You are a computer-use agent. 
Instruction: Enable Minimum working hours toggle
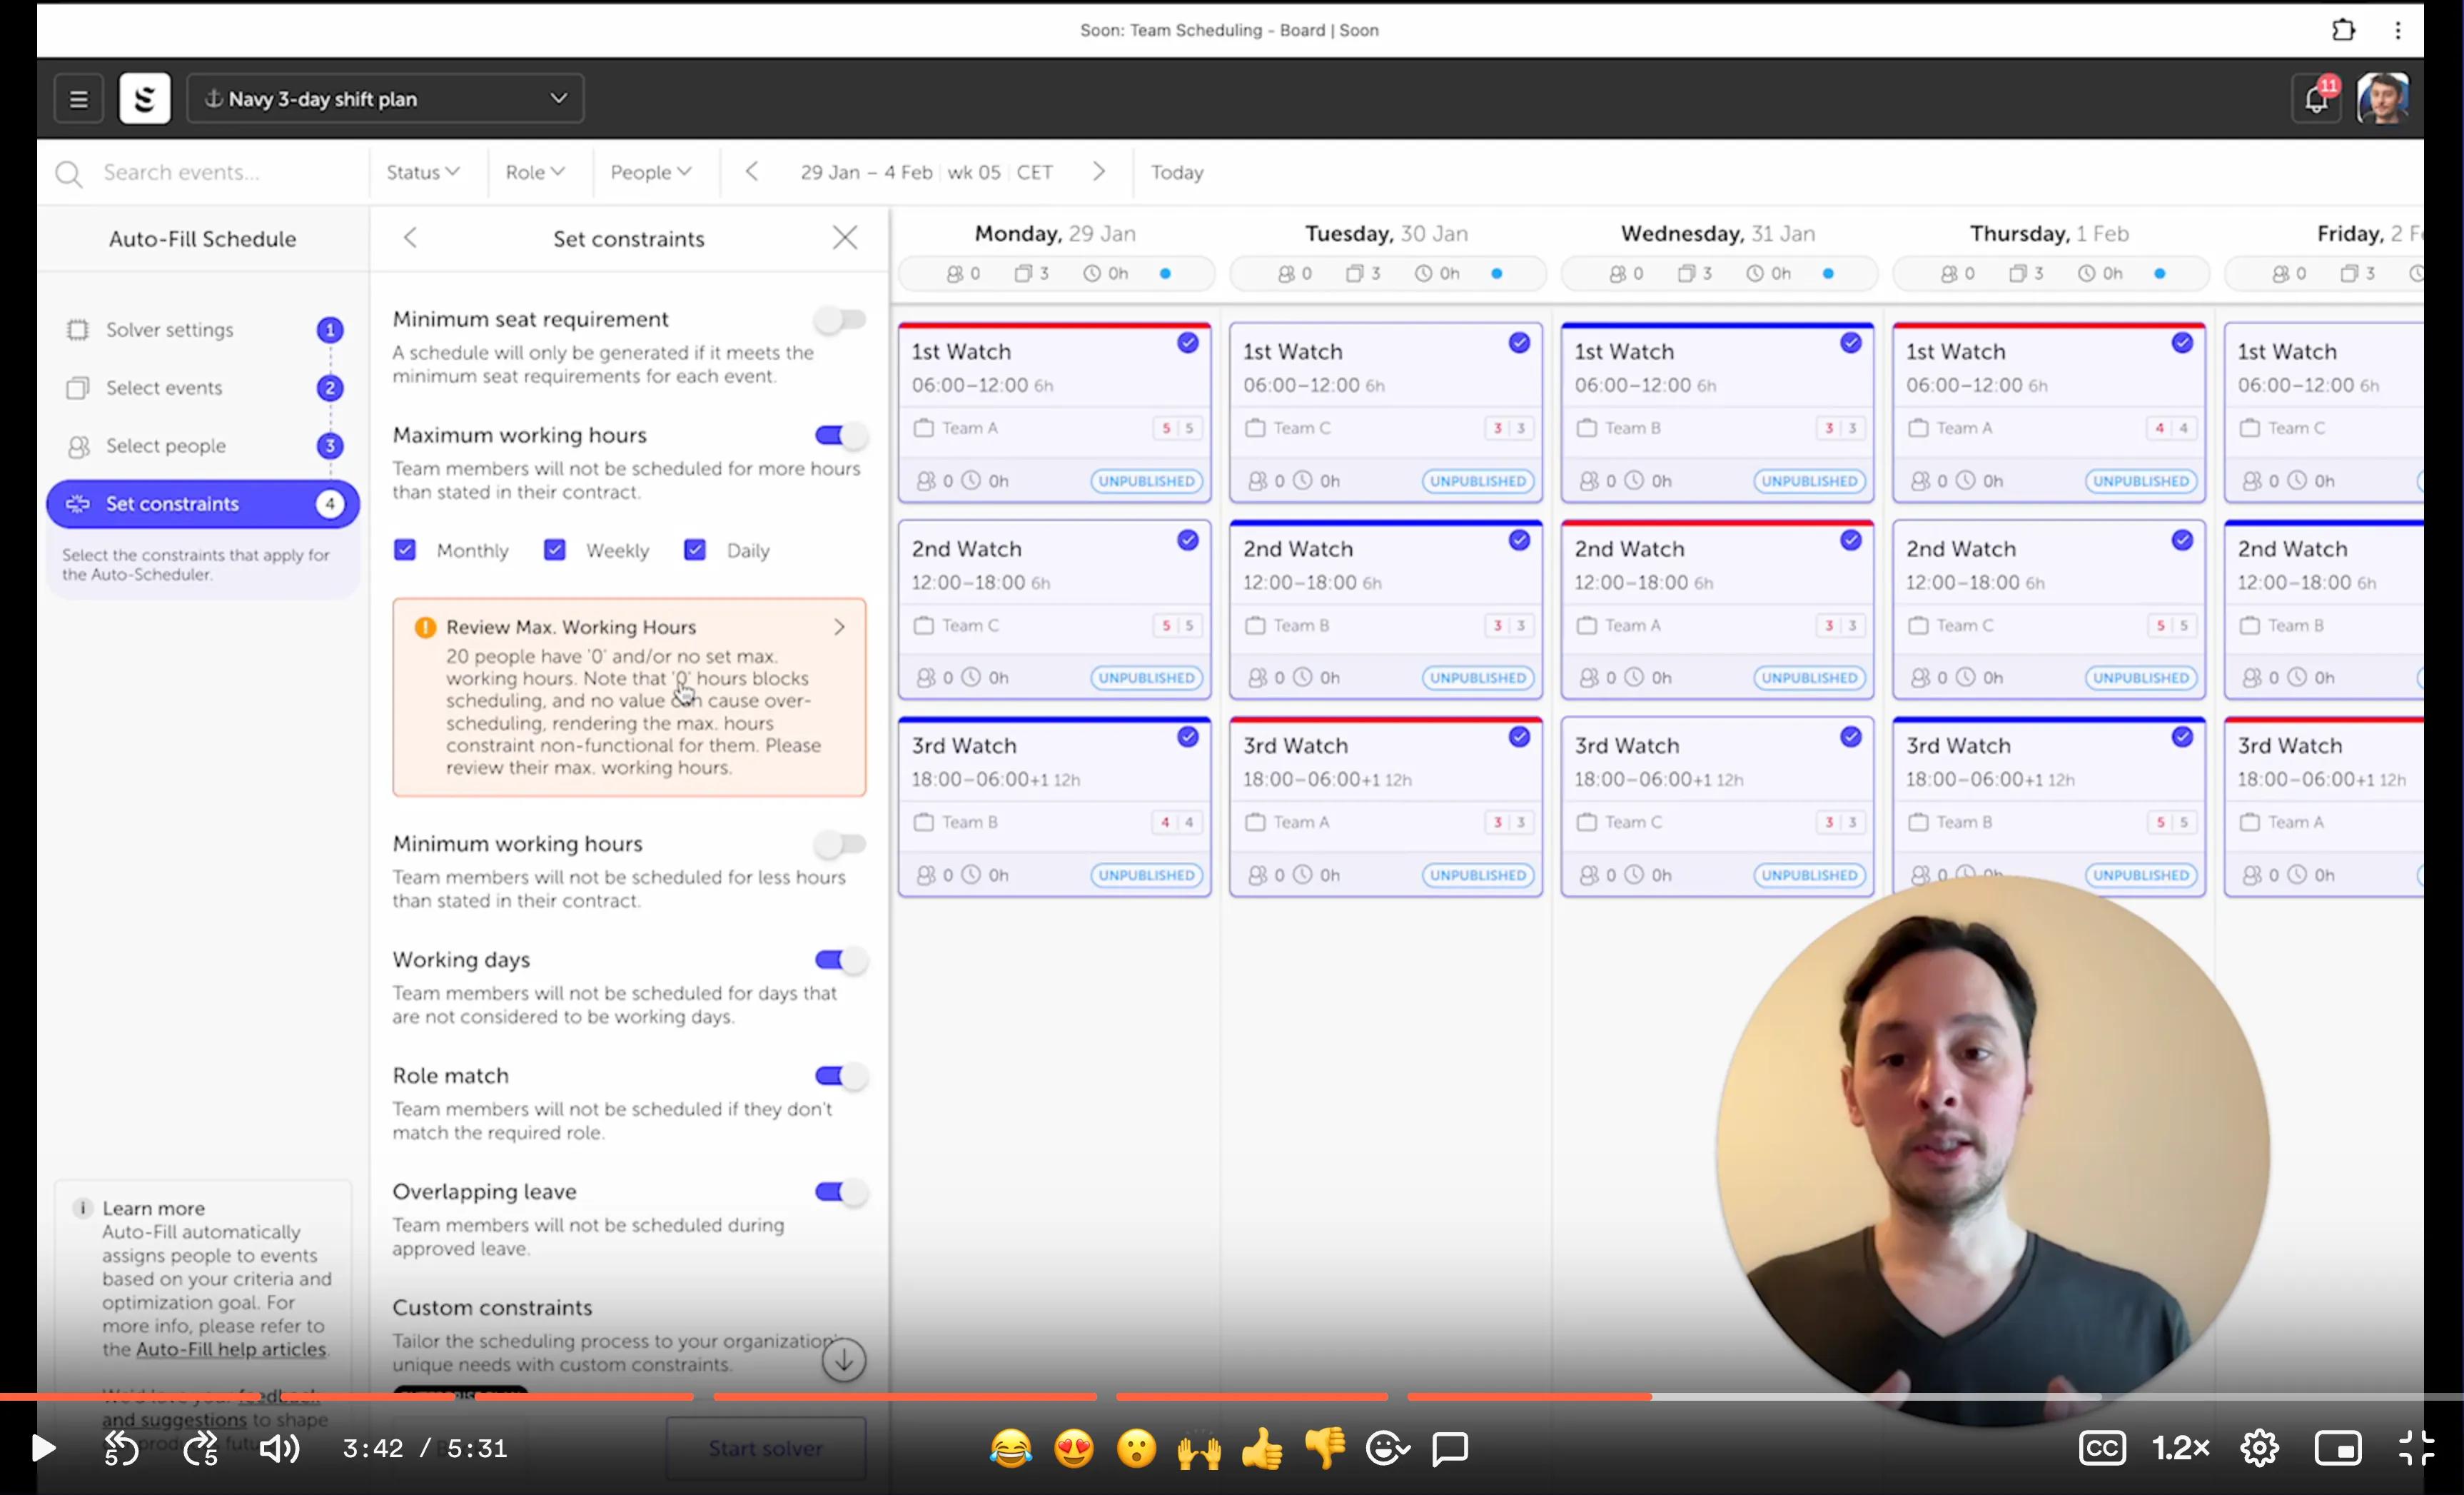840,844
